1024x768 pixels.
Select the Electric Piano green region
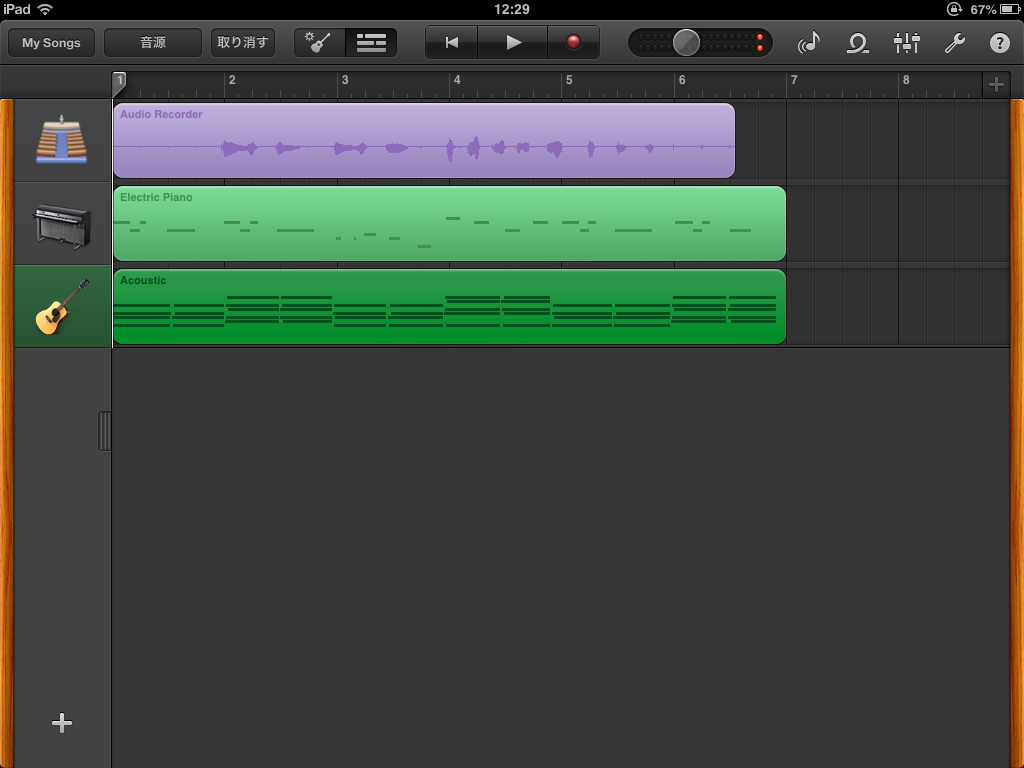click(450, 223)
